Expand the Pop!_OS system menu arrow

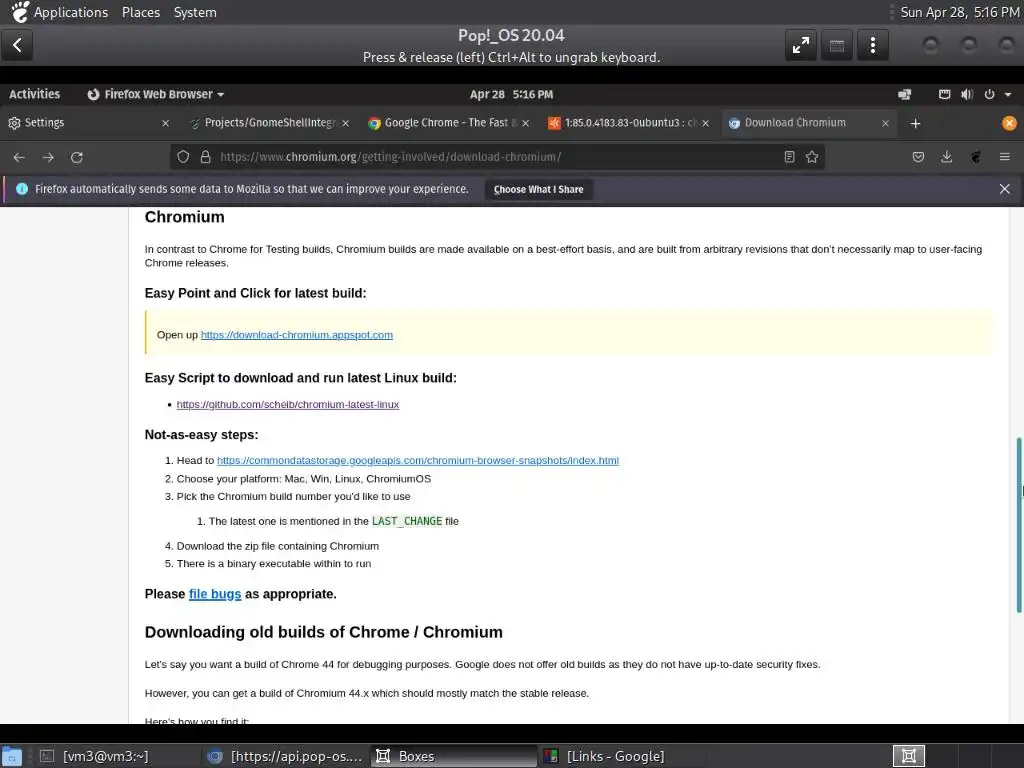[1008, 95]
